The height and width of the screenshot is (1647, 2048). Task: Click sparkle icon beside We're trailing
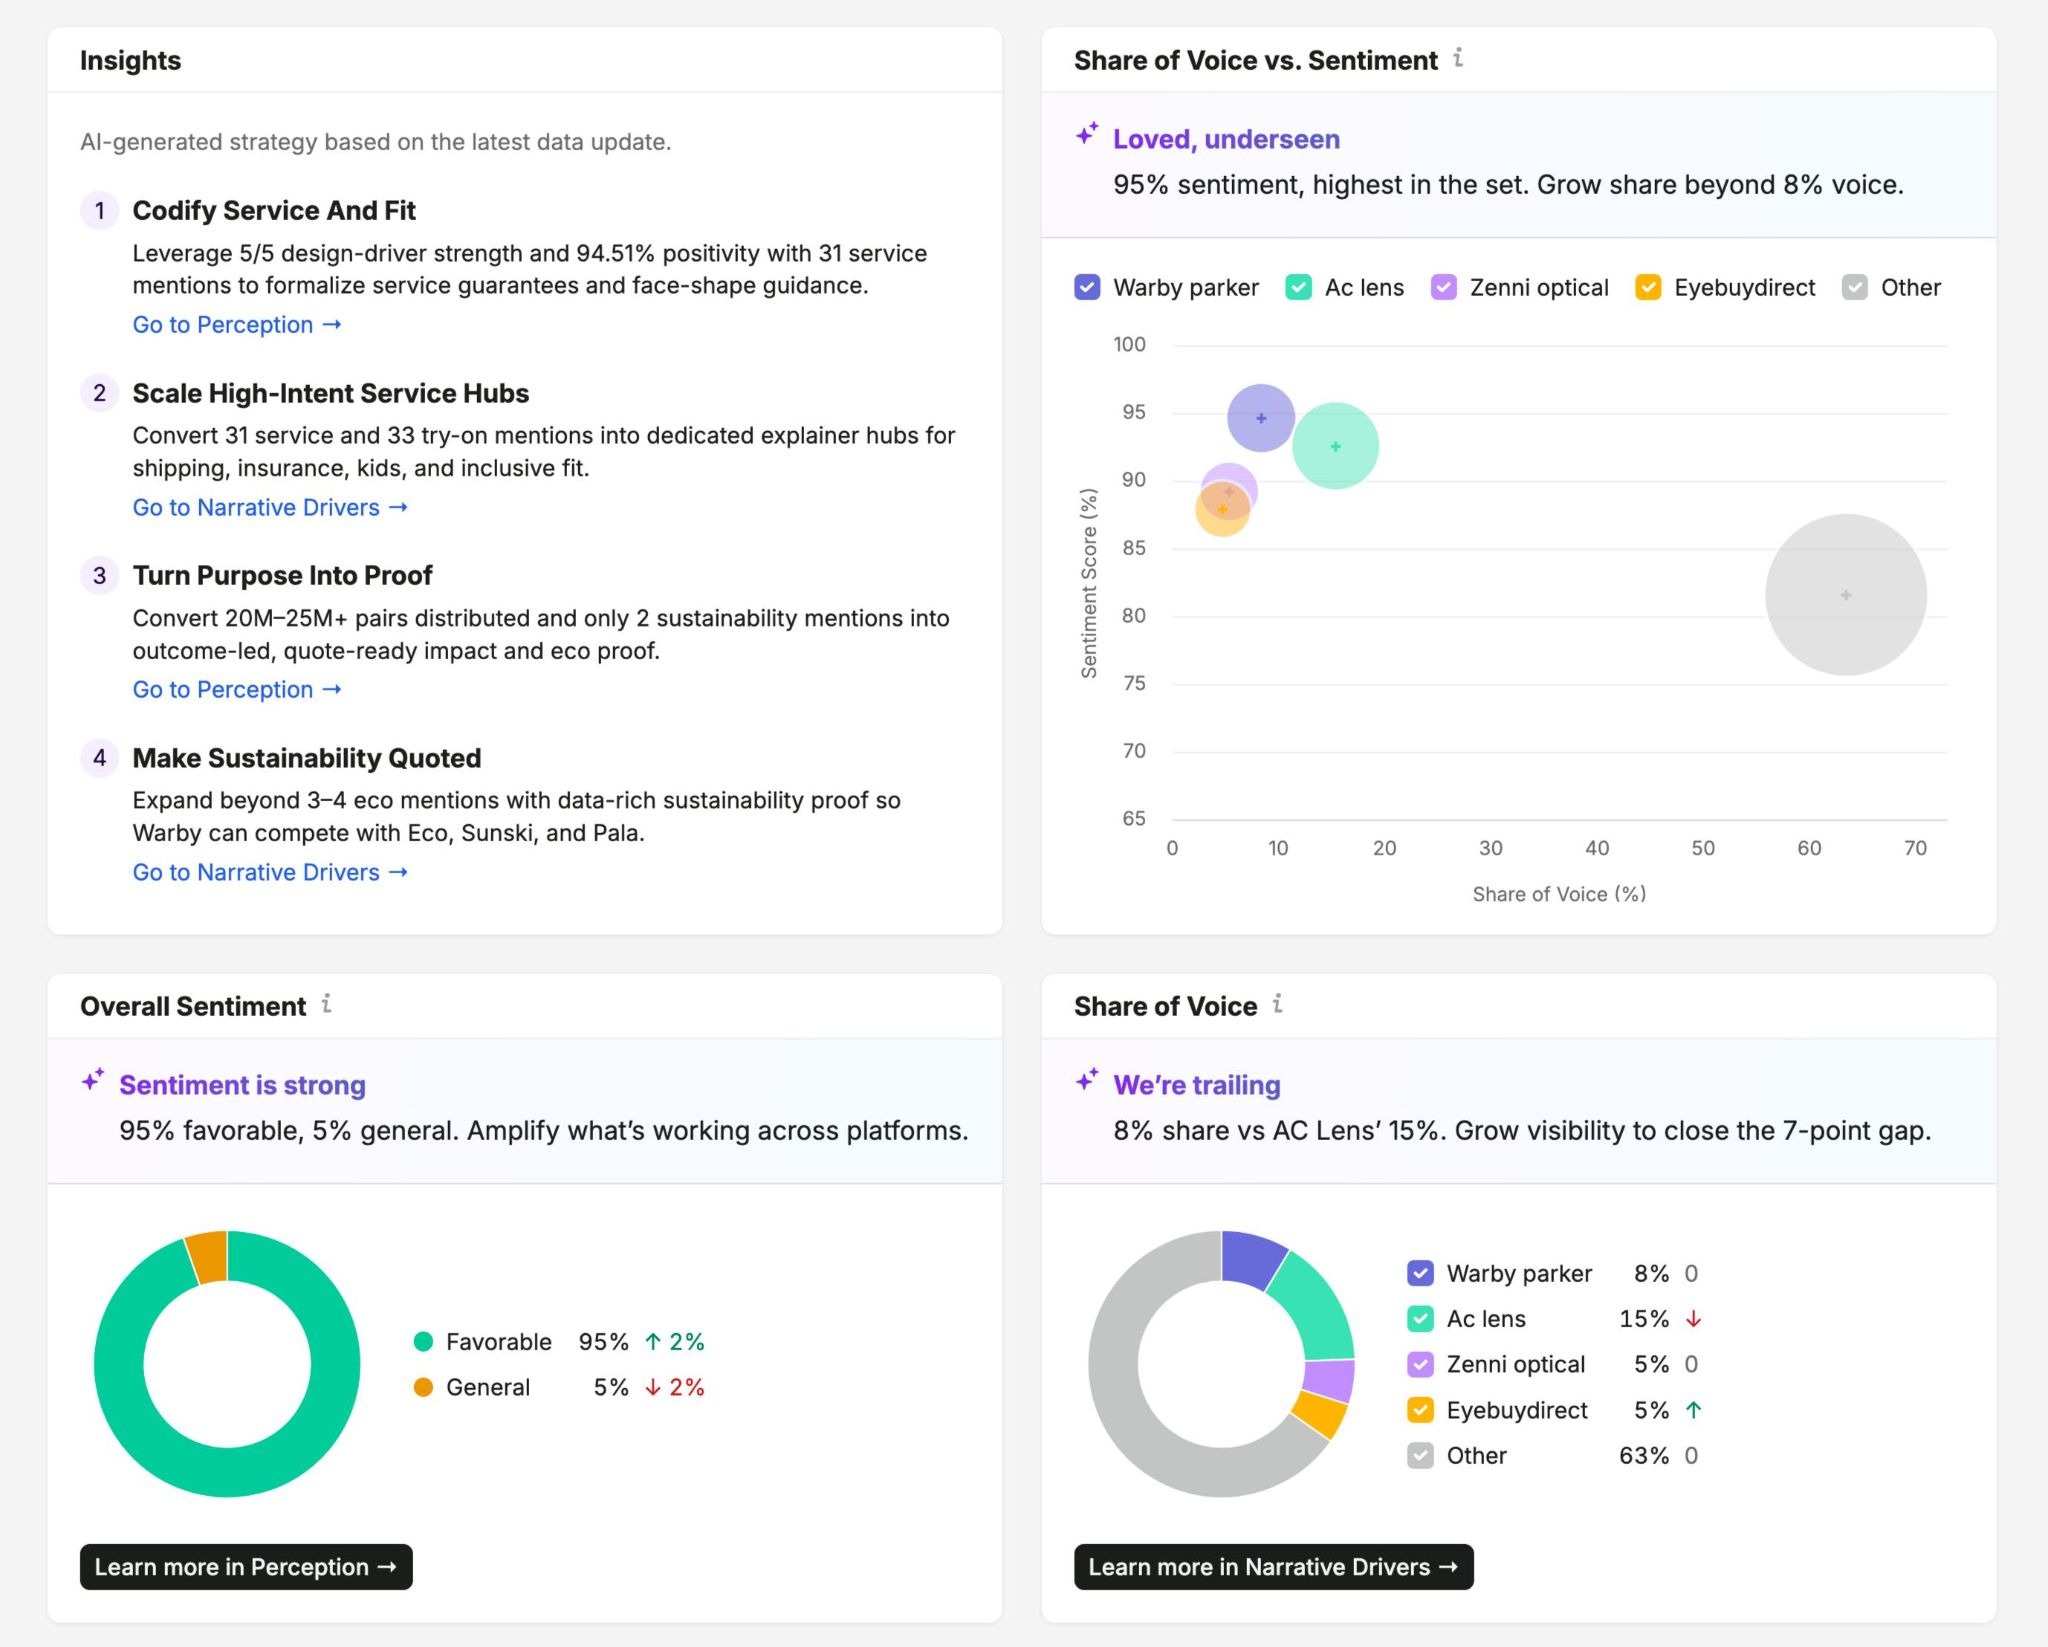point(1087,1080)
